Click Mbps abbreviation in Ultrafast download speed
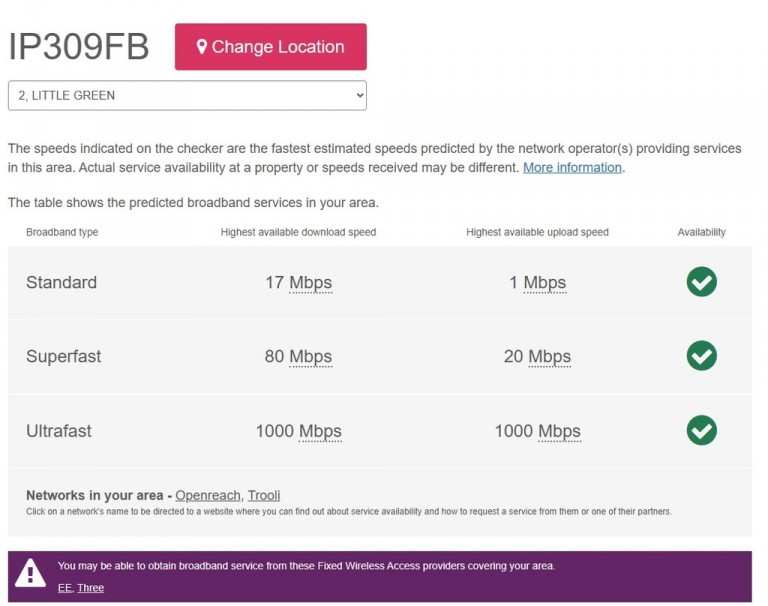 (320, 431)
